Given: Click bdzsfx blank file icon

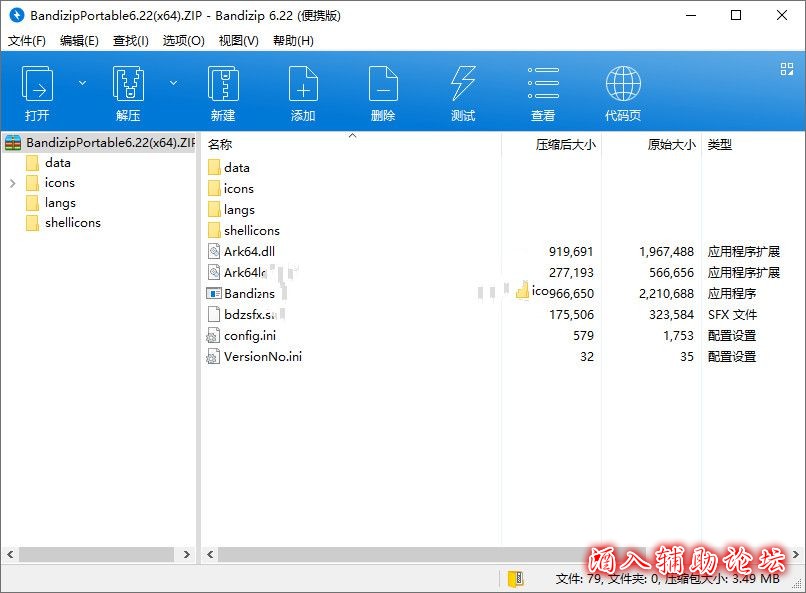Looking at the screenshot, I should coord(214,314).
